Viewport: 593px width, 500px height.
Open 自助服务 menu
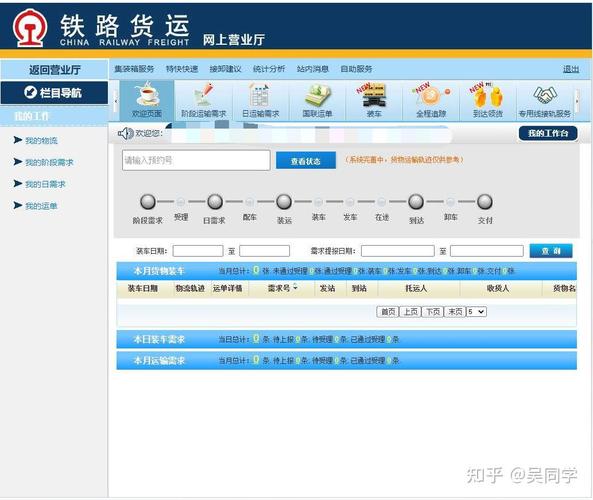click(356, 69)
